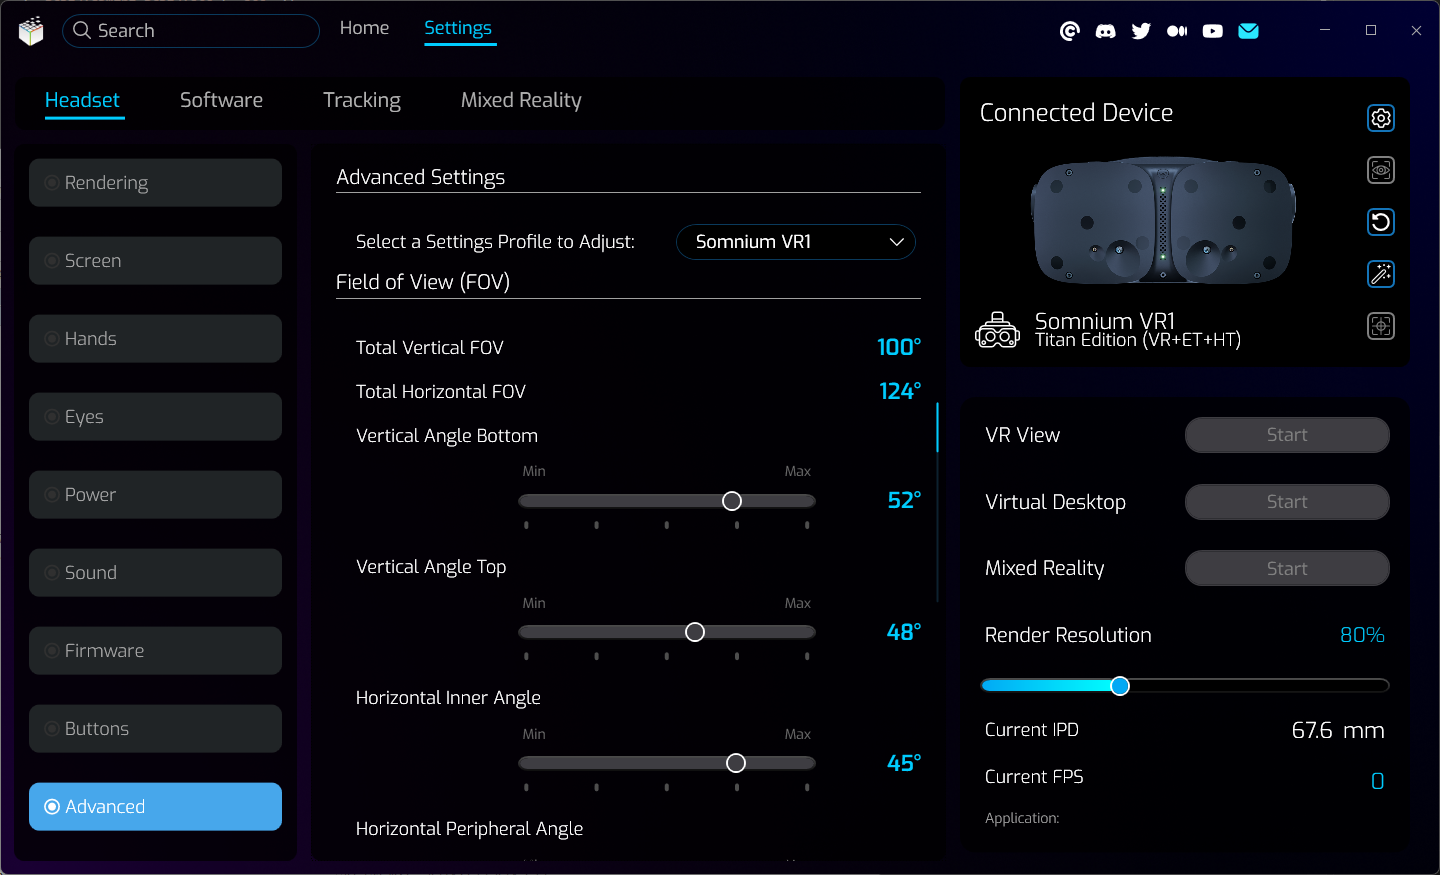Image resolution: width=1440 pixels, height=875 pixels.
Task: Switch to the Tracking tab
Action: 361,100
